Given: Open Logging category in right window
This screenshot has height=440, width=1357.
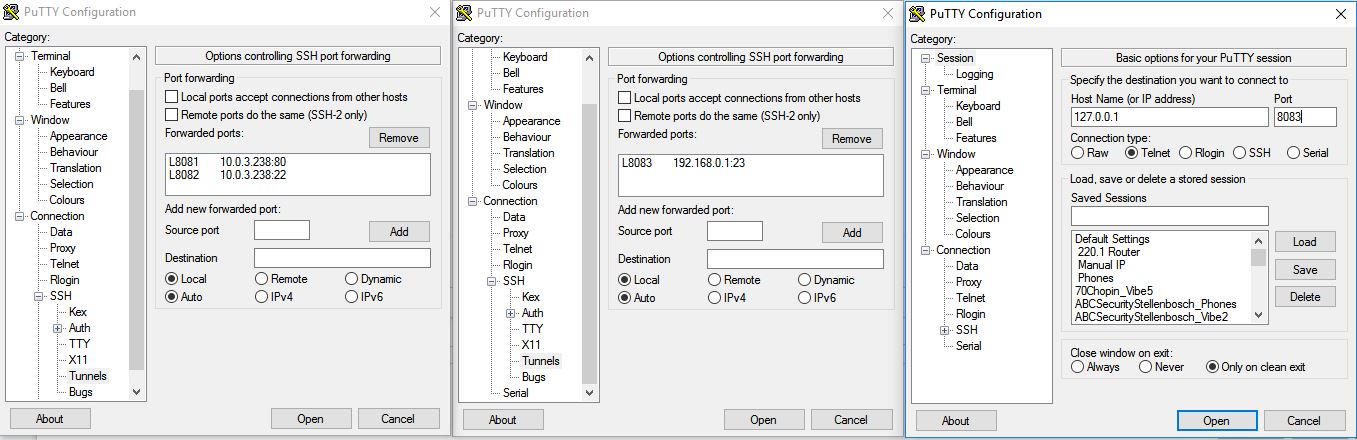Looking at the screenshot, I should pos(975,74).
